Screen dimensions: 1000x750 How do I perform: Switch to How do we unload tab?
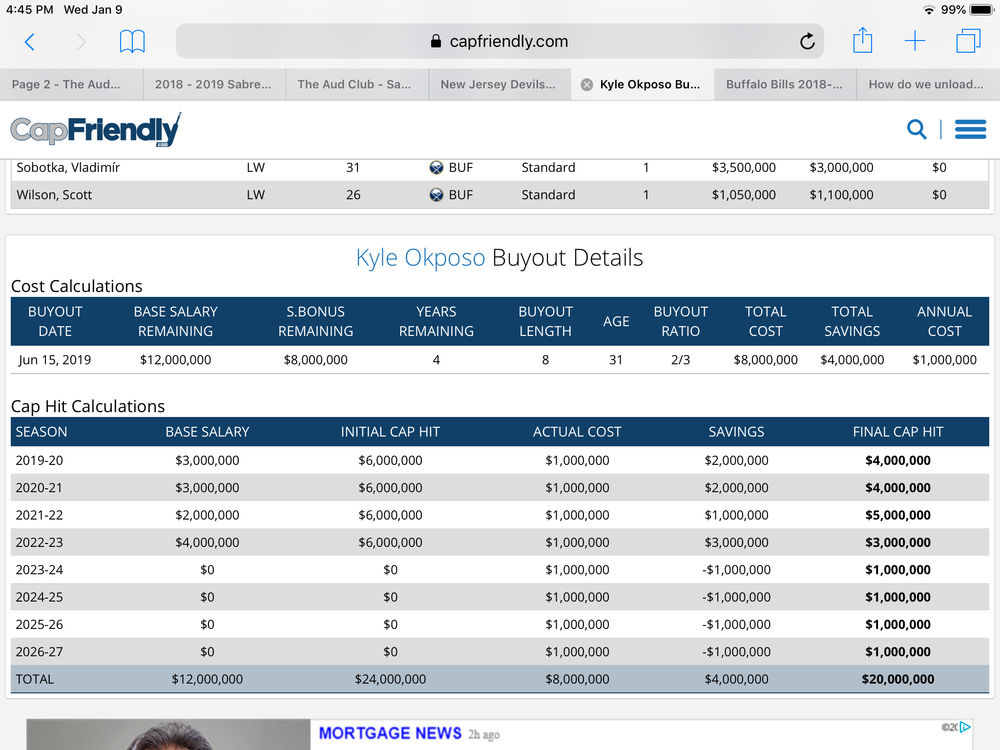(926, 84)
